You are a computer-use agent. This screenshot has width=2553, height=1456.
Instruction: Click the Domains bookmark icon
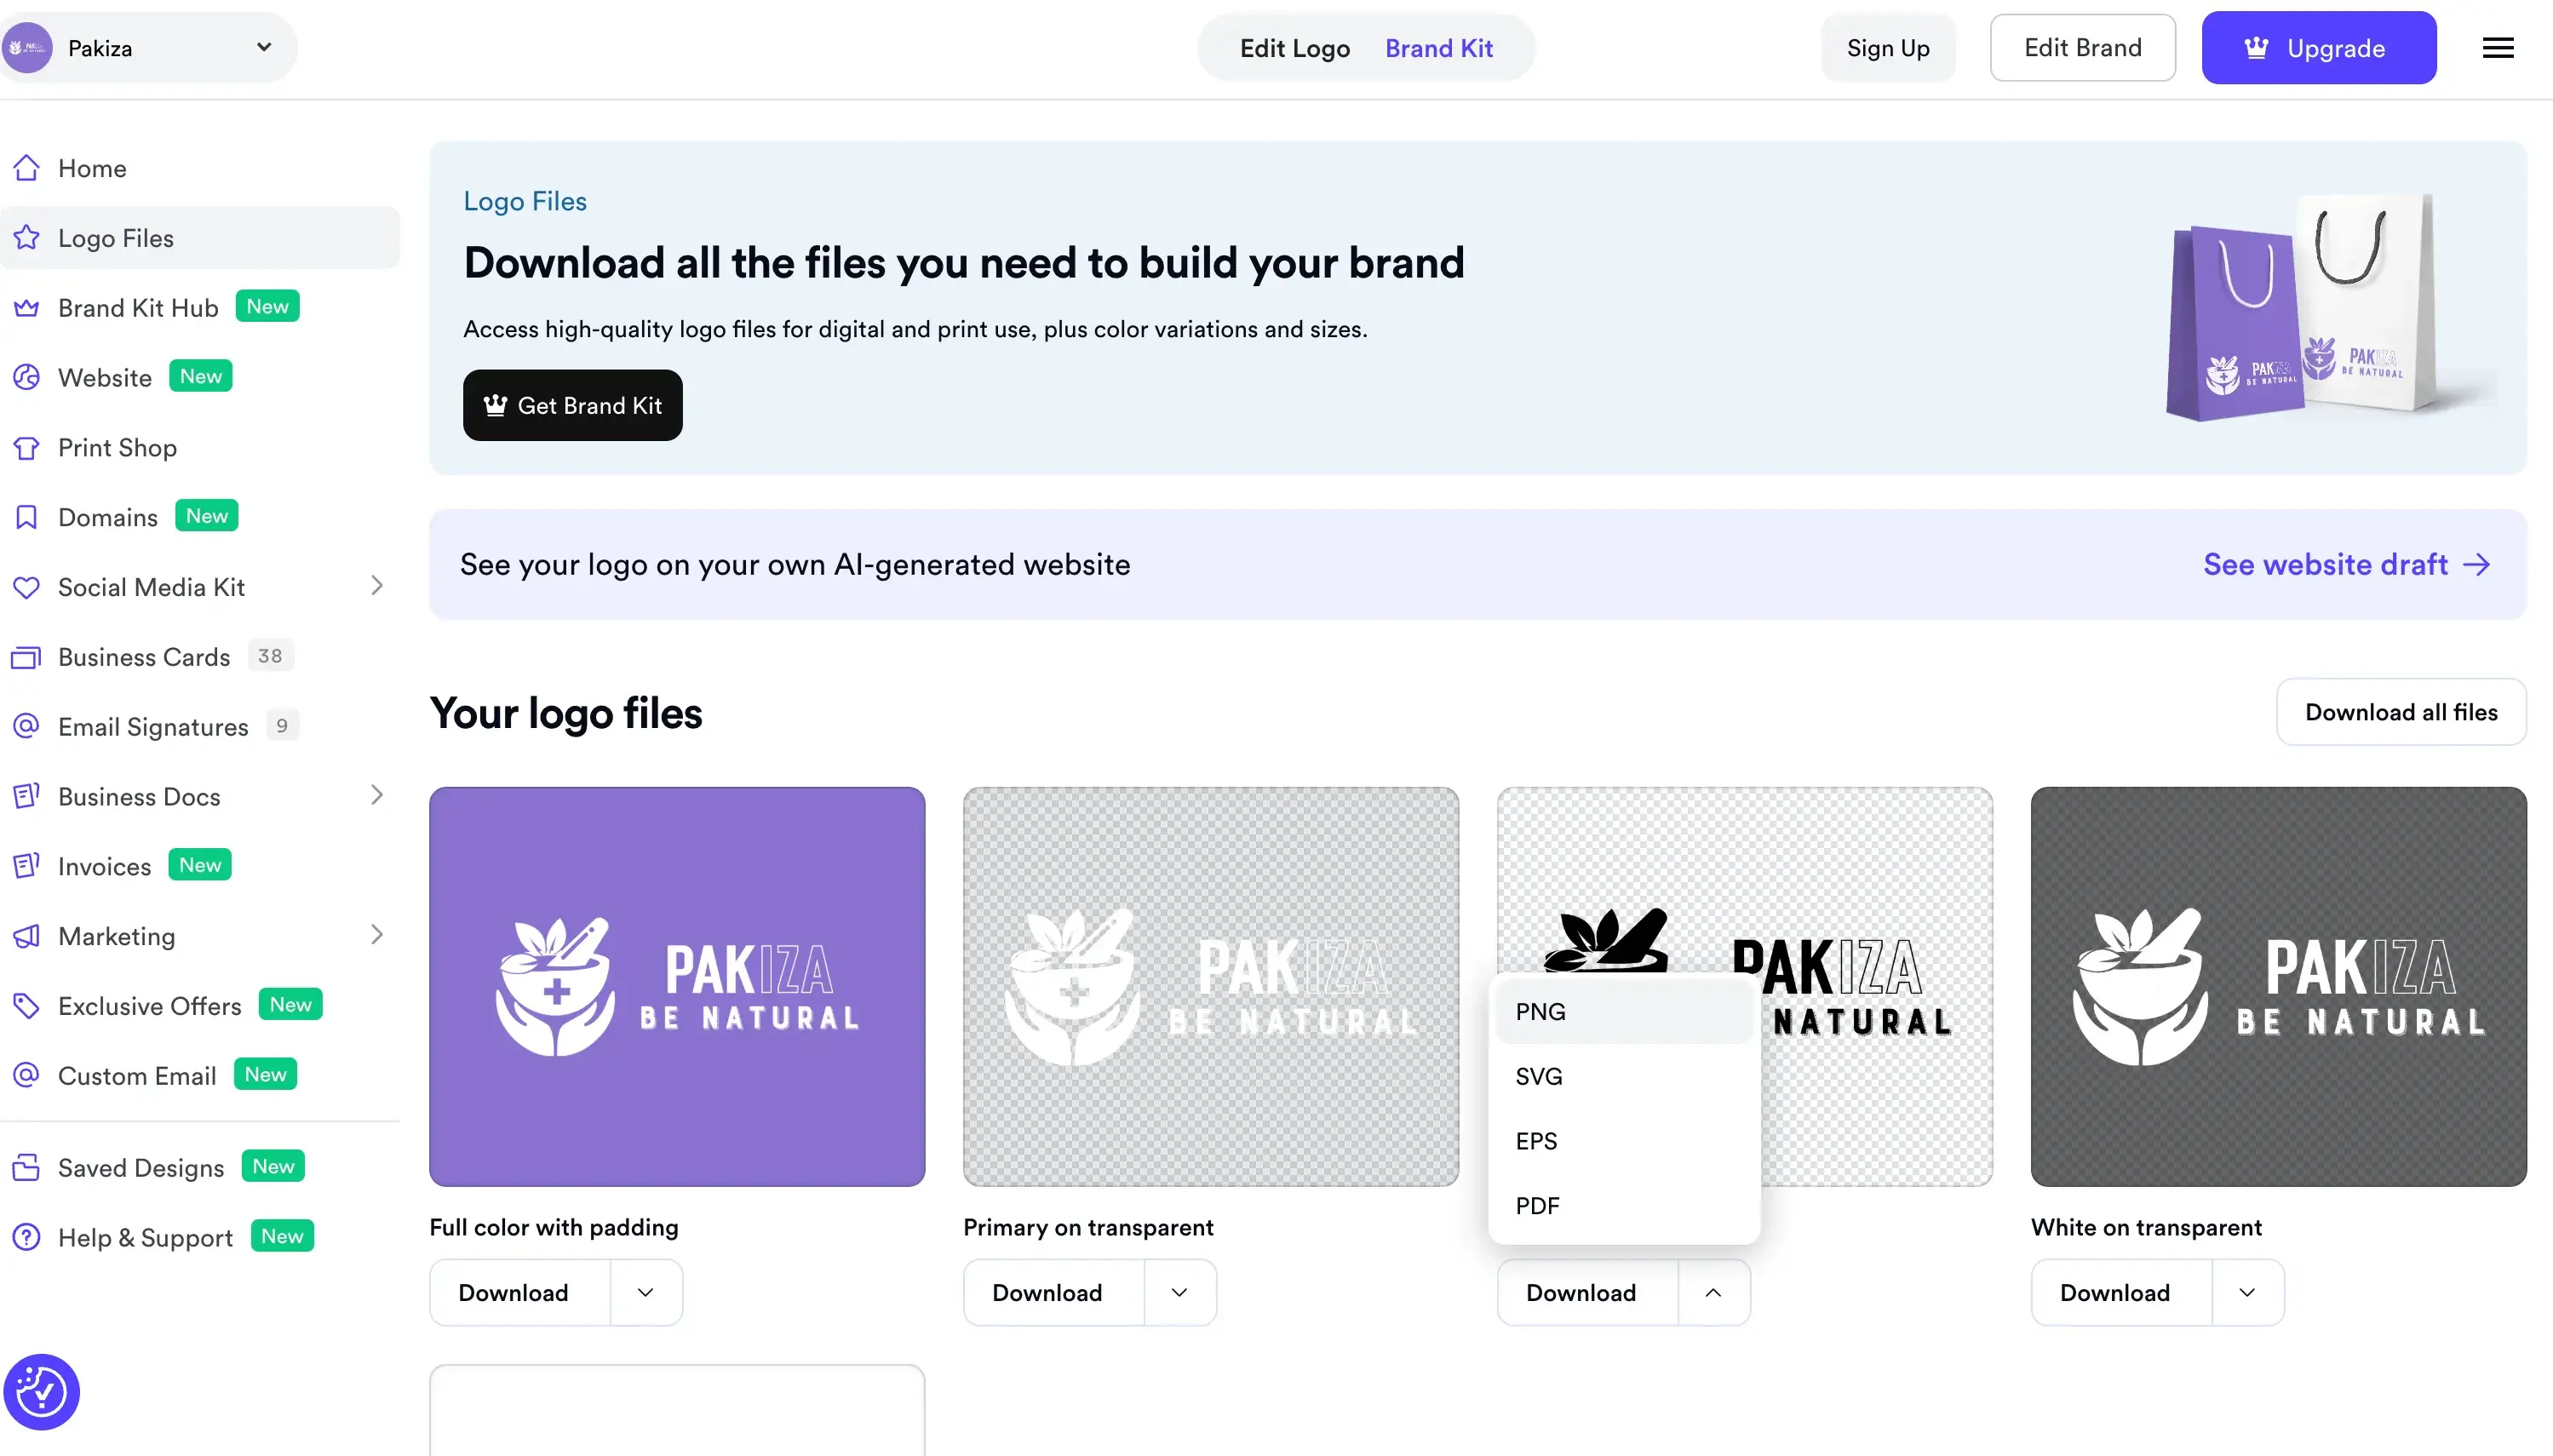pos(27,517)
